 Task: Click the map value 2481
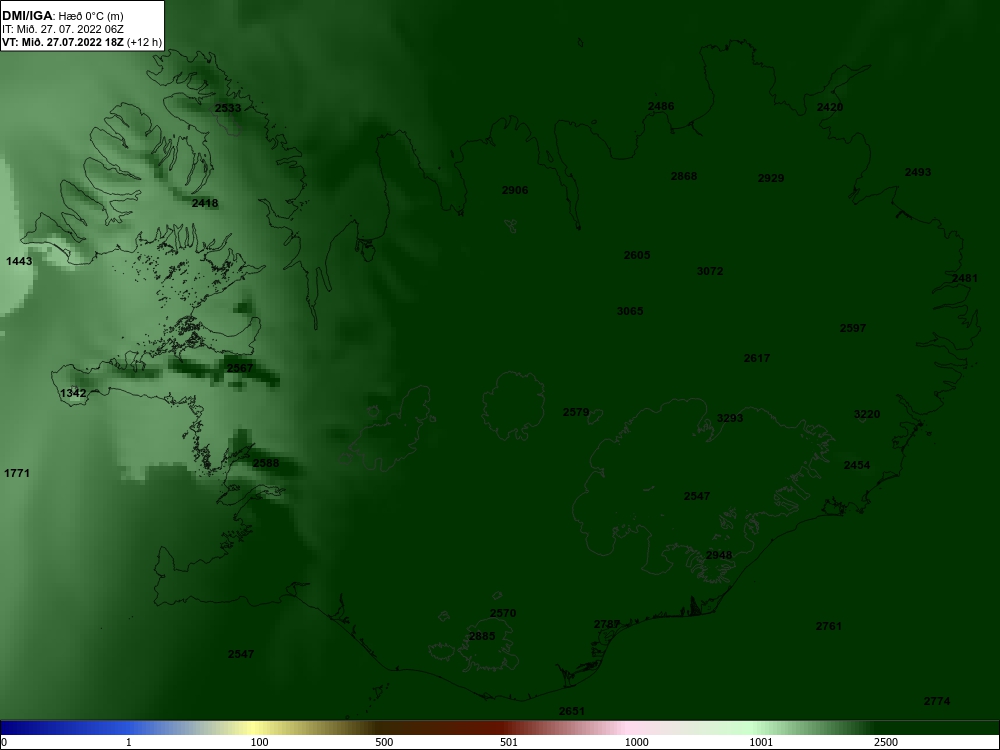(x=964, y=278)
